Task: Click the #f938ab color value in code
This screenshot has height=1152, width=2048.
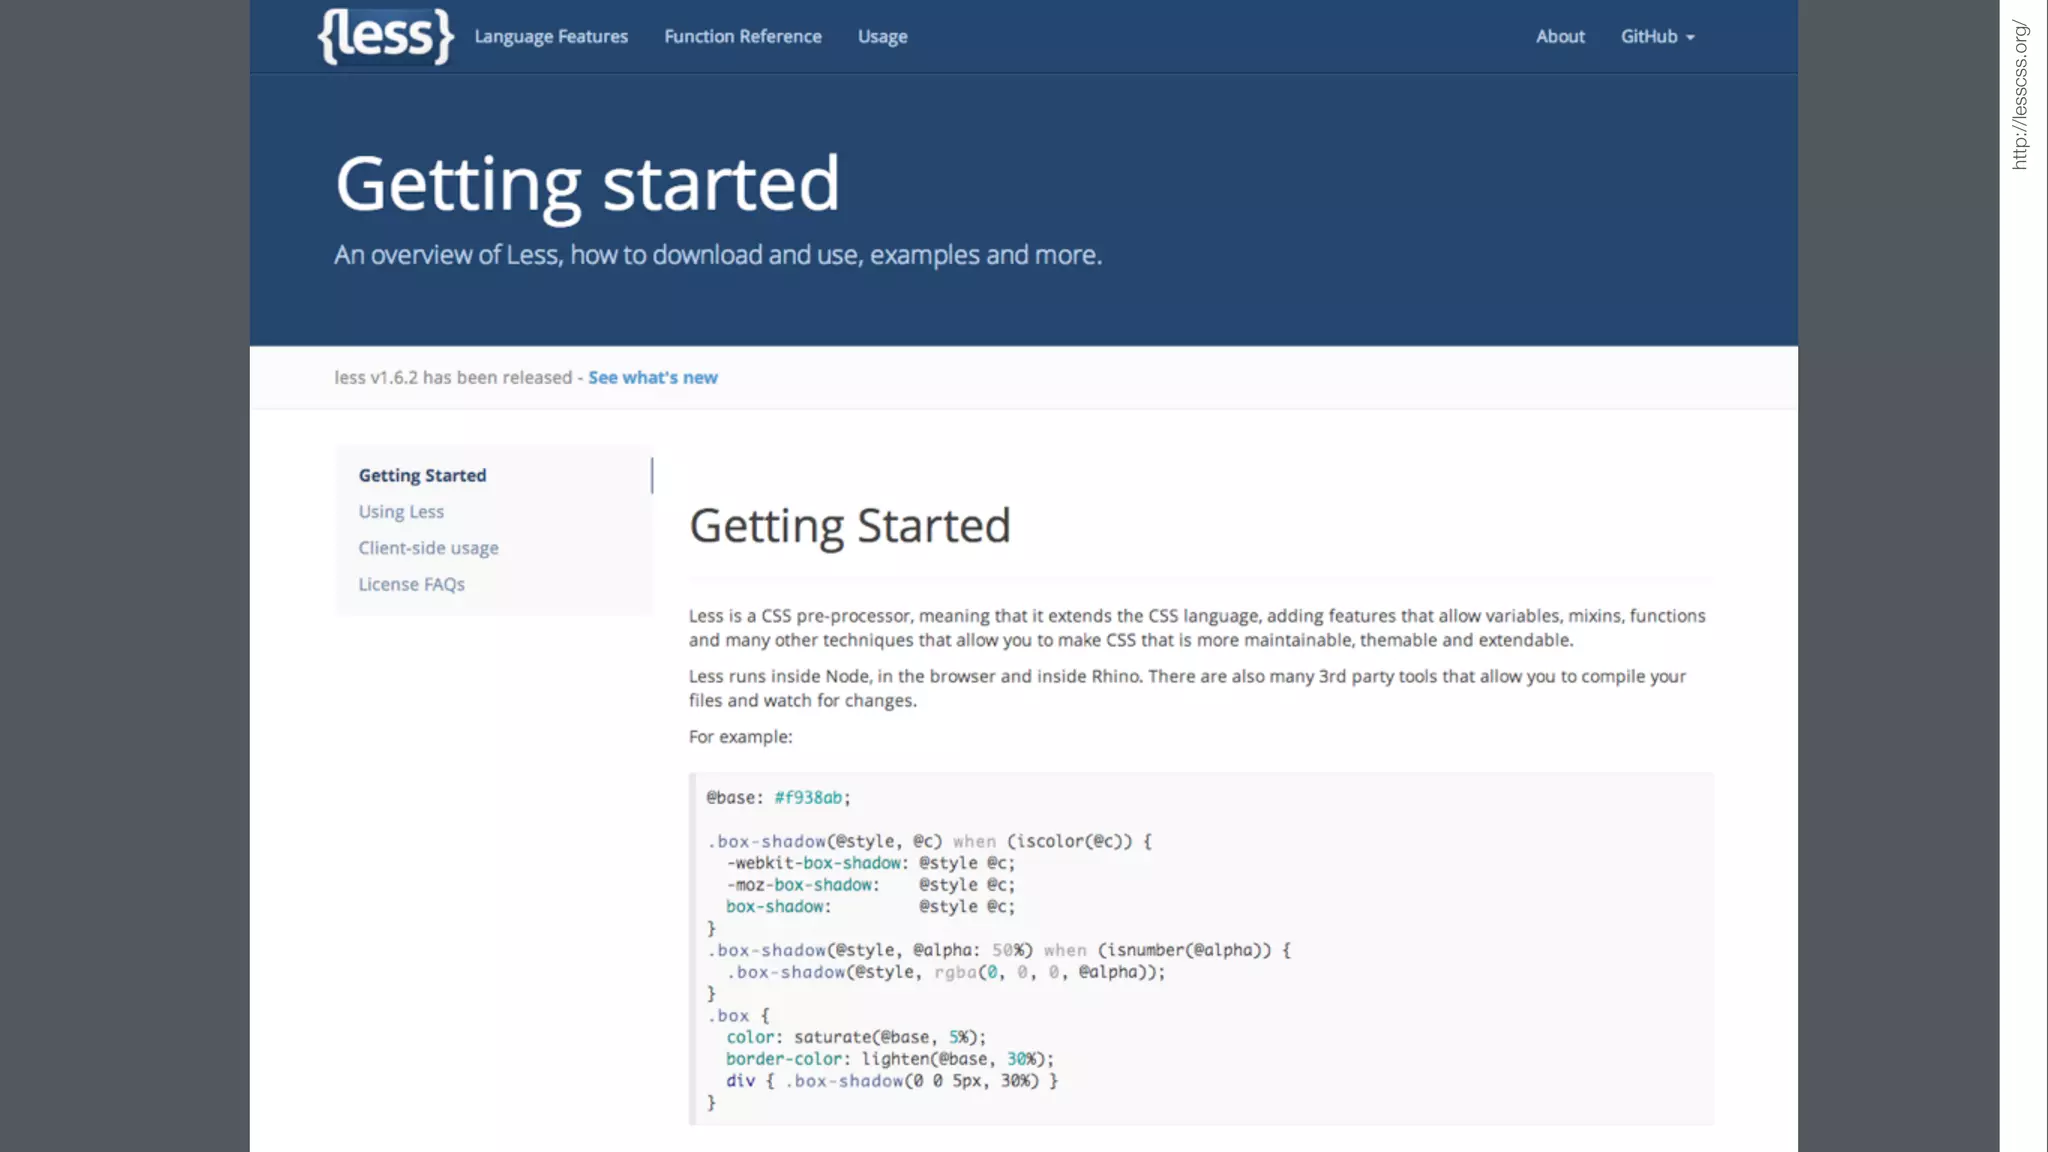Action: tap(808, 798)
